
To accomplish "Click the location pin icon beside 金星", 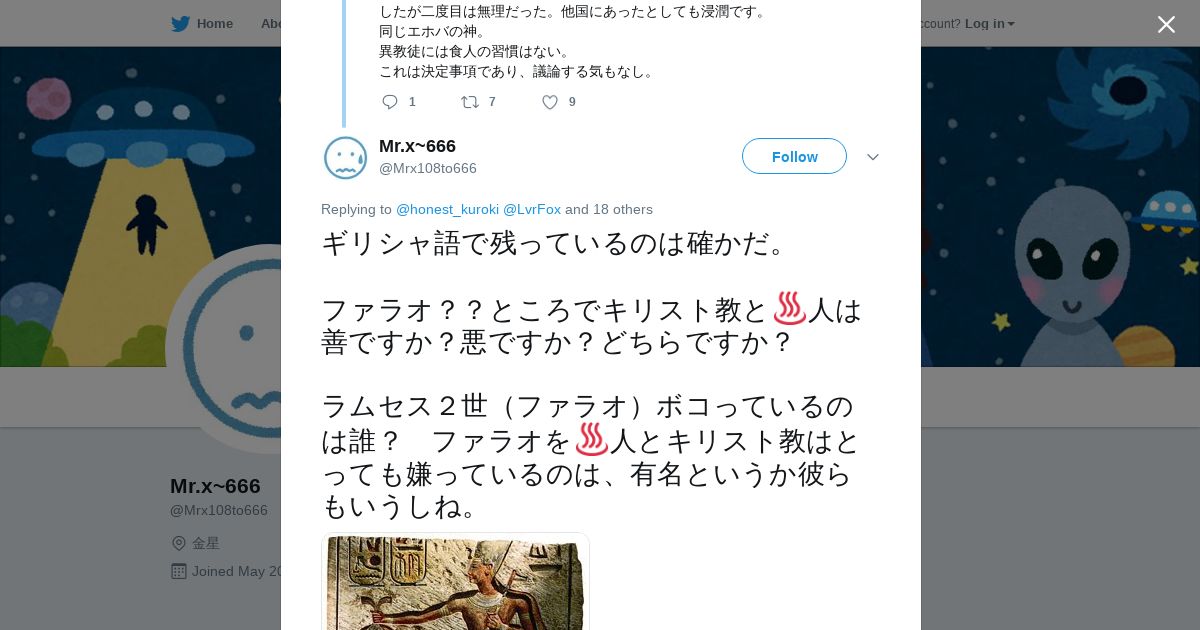I will pyautogui.click(x=179, y=543).
